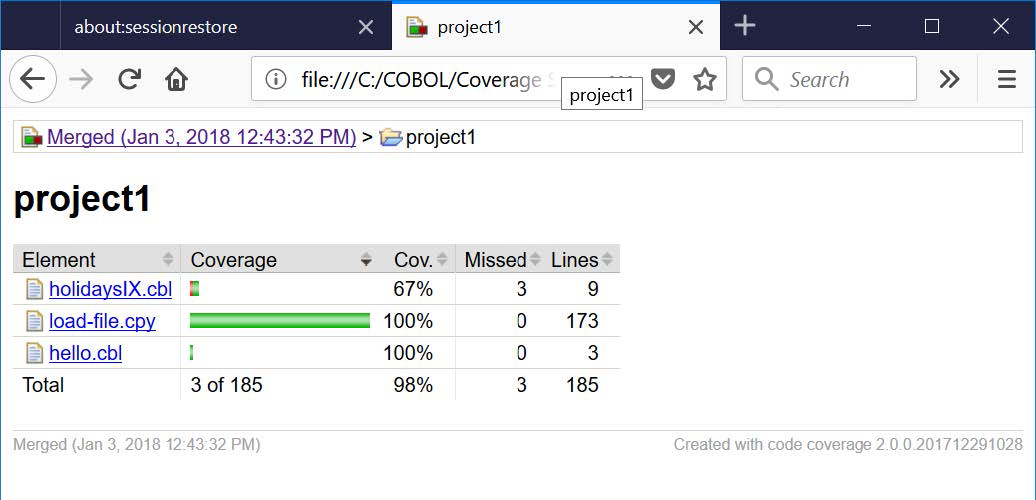1036x500 pixels.
Task: Open the Firefox hamburger menu
Action: click(1006, 79)
